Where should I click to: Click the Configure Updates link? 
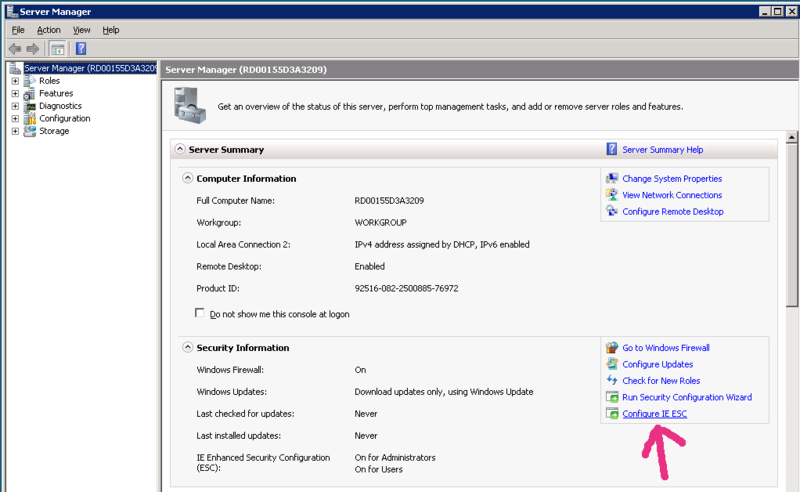coord(657,364)
